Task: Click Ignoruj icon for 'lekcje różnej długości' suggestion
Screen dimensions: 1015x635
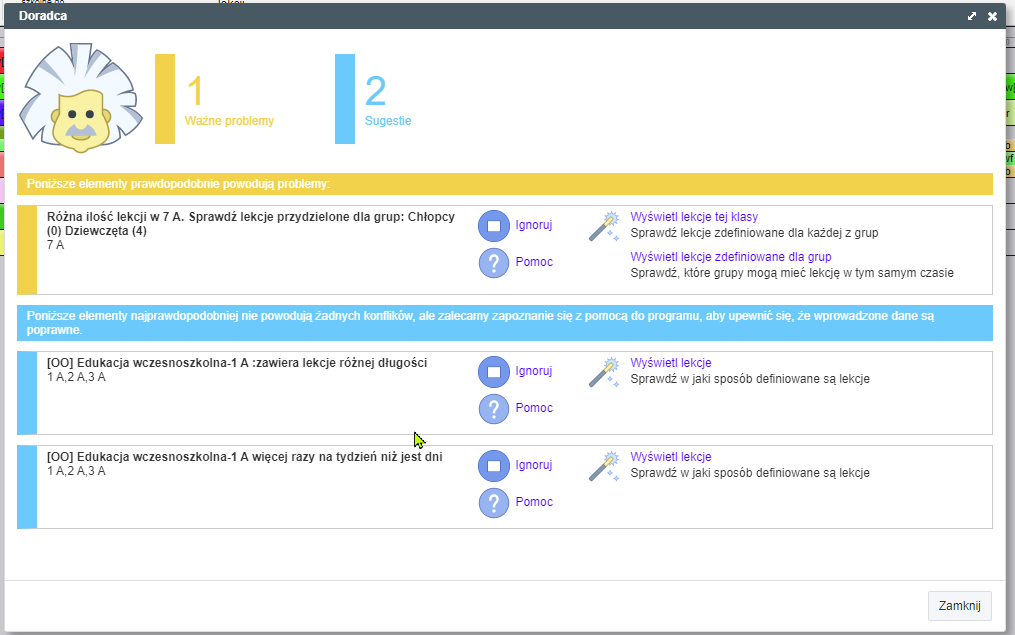Action: 494,372
